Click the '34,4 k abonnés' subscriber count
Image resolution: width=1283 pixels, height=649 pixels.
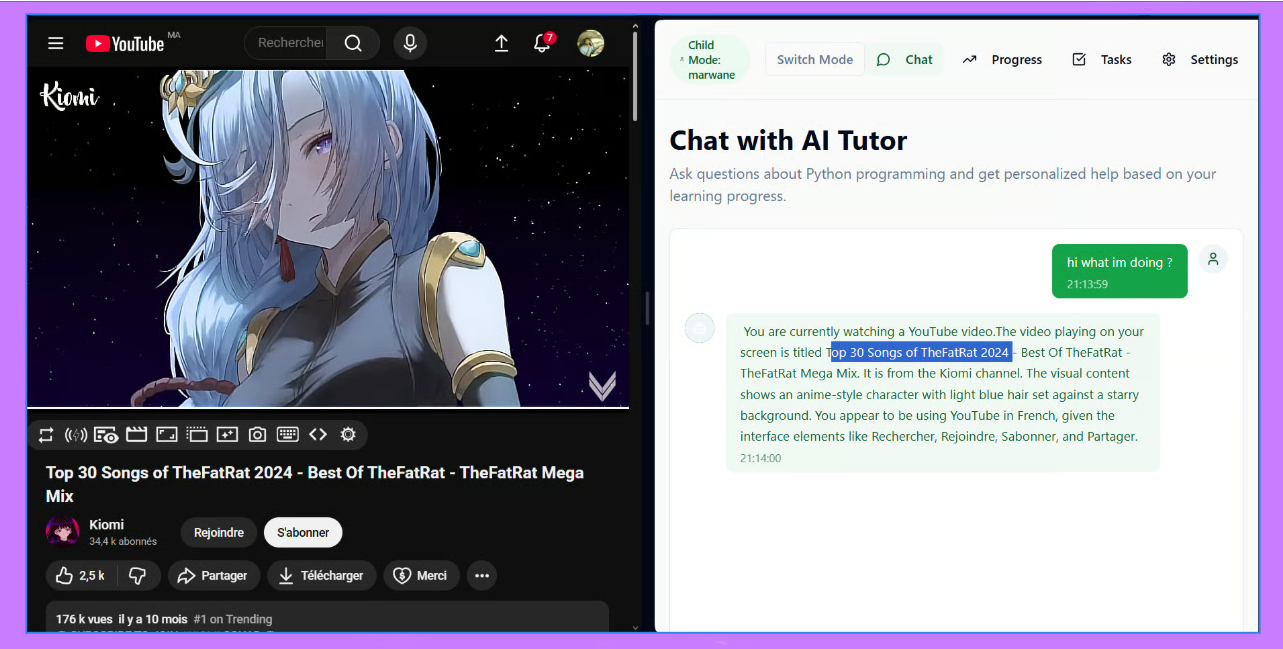pos(123,542)
